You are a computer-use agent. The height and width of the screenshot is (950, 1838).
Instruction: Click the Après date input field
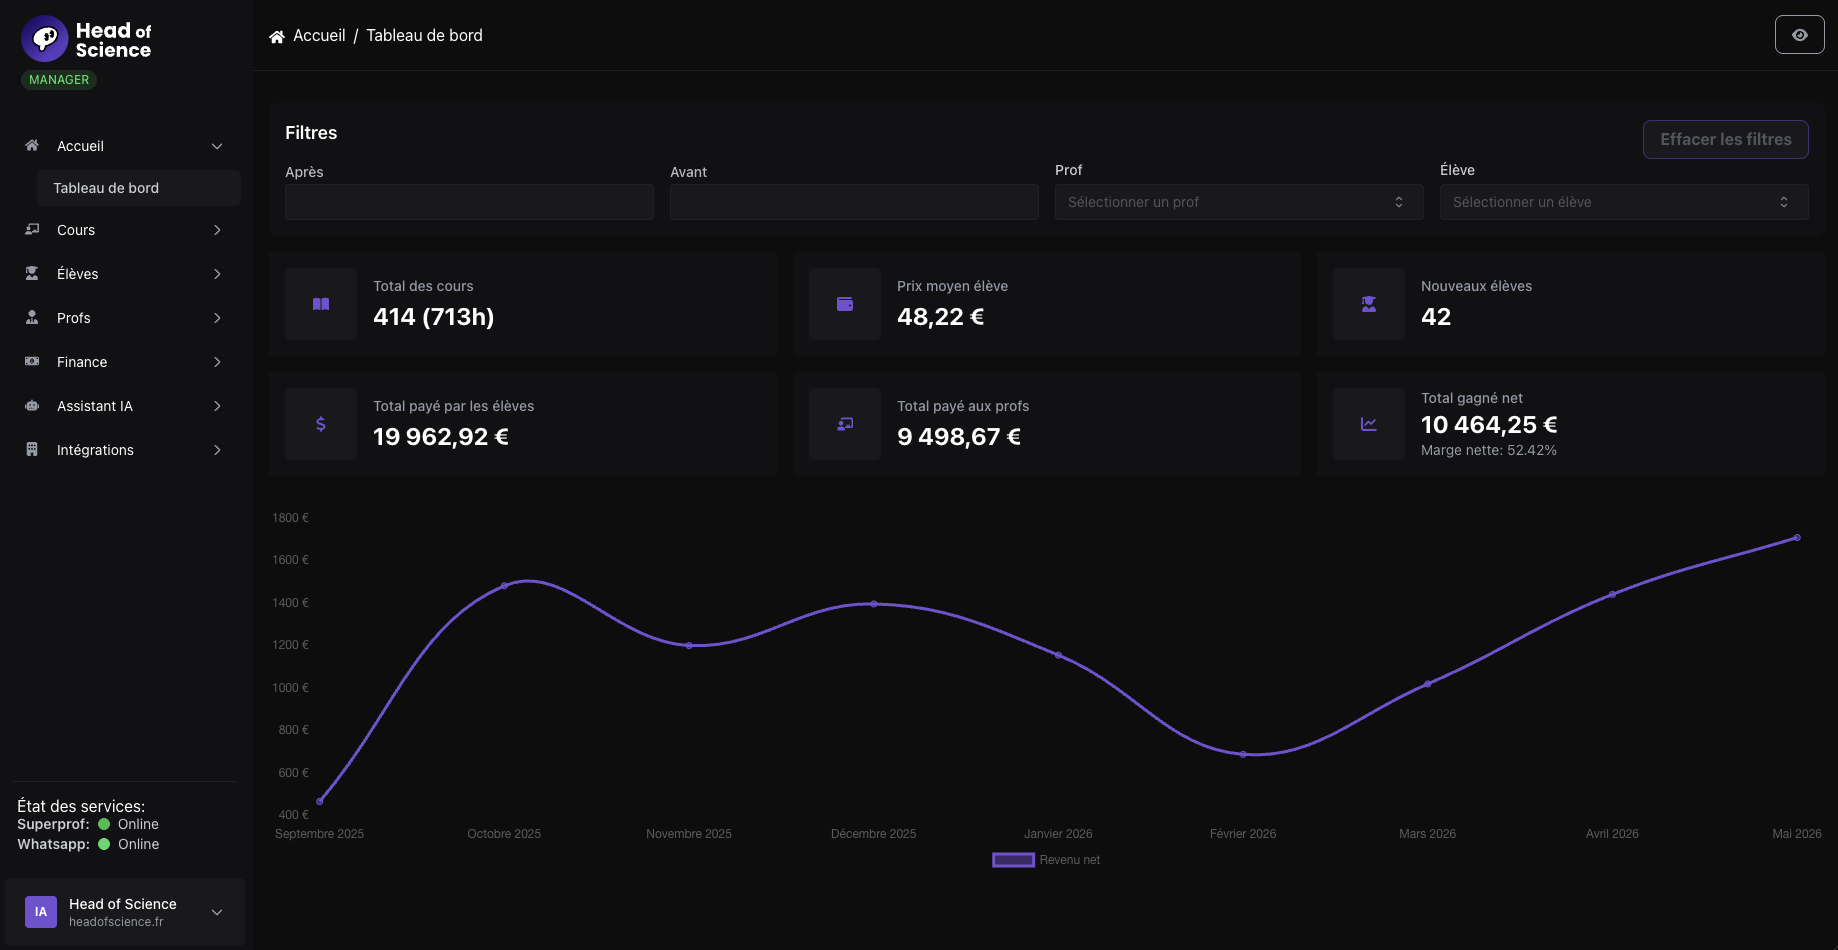469,202
